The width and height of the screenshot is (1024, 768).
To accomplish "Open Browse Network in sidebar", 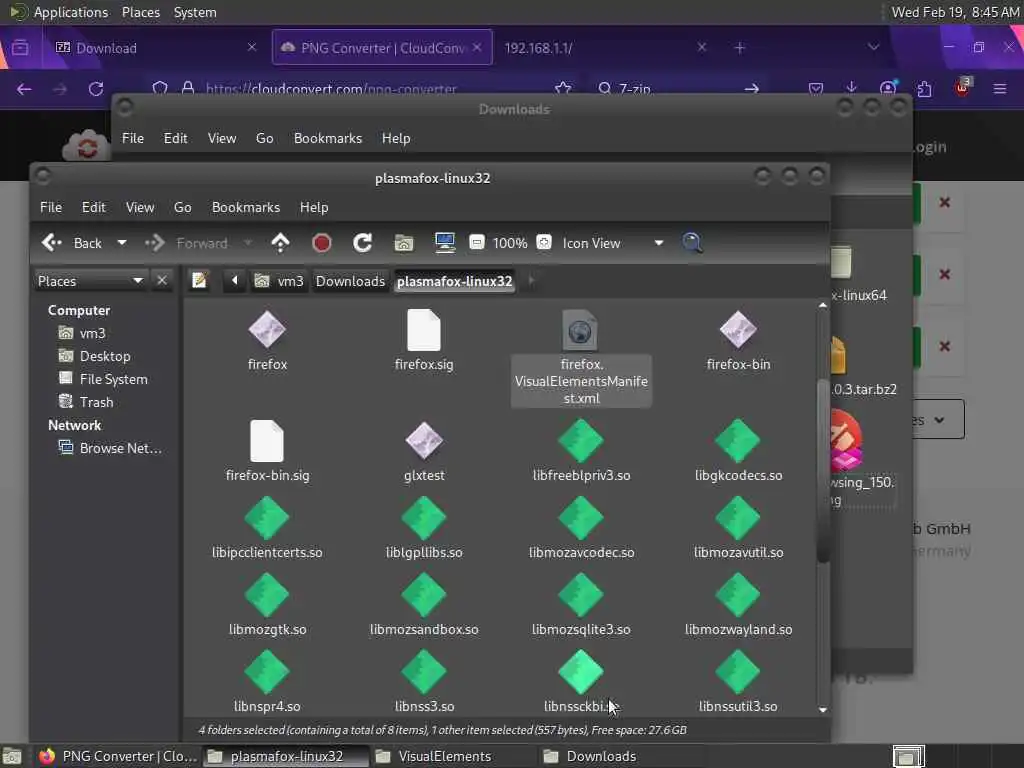I will coord(110,448).
